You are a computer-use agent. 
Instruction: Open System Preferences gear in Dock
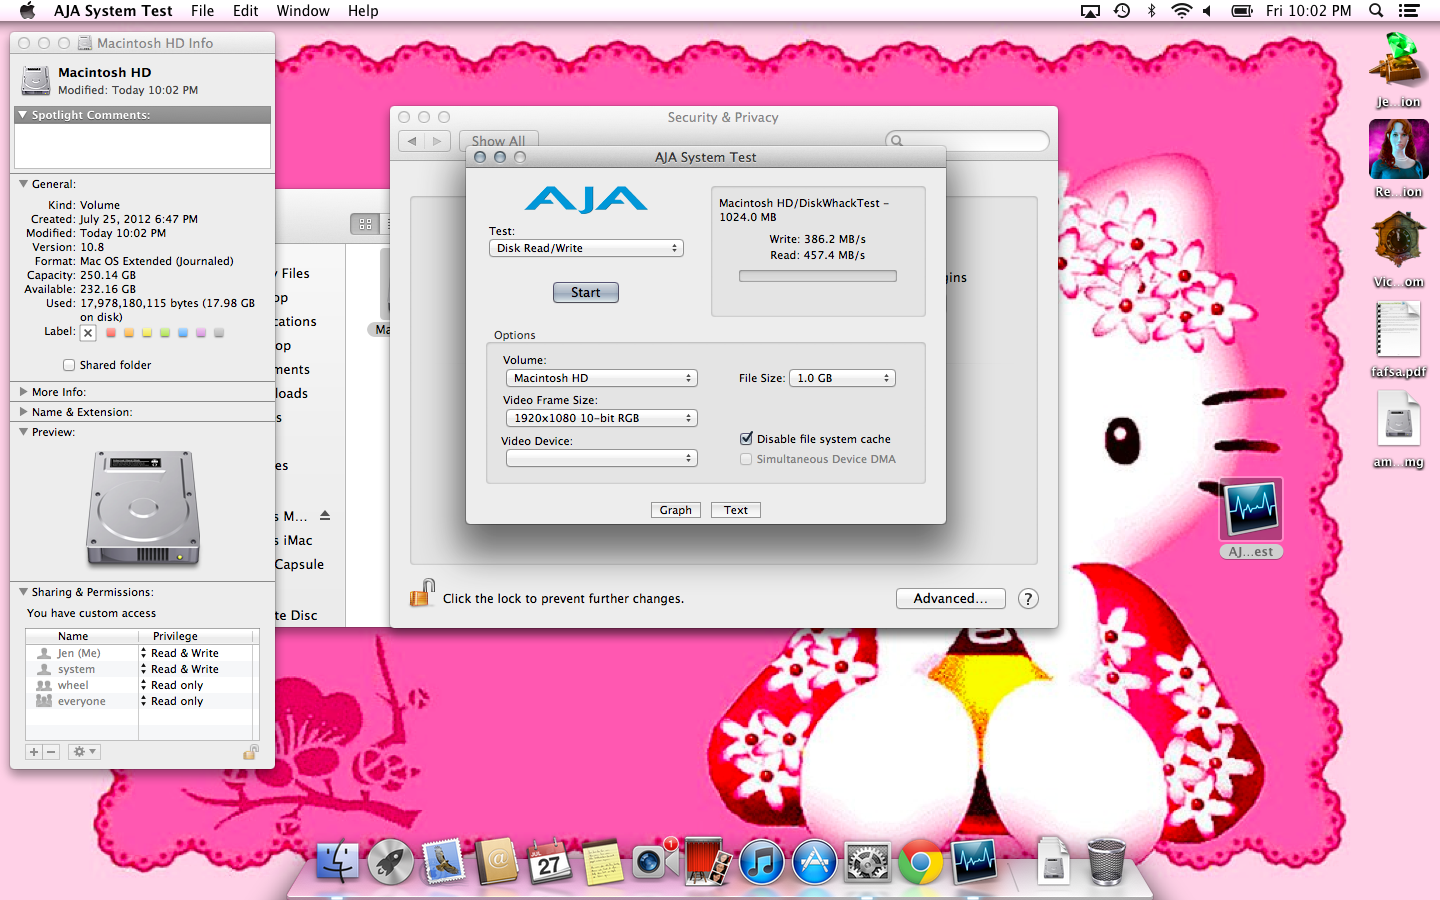868,861
